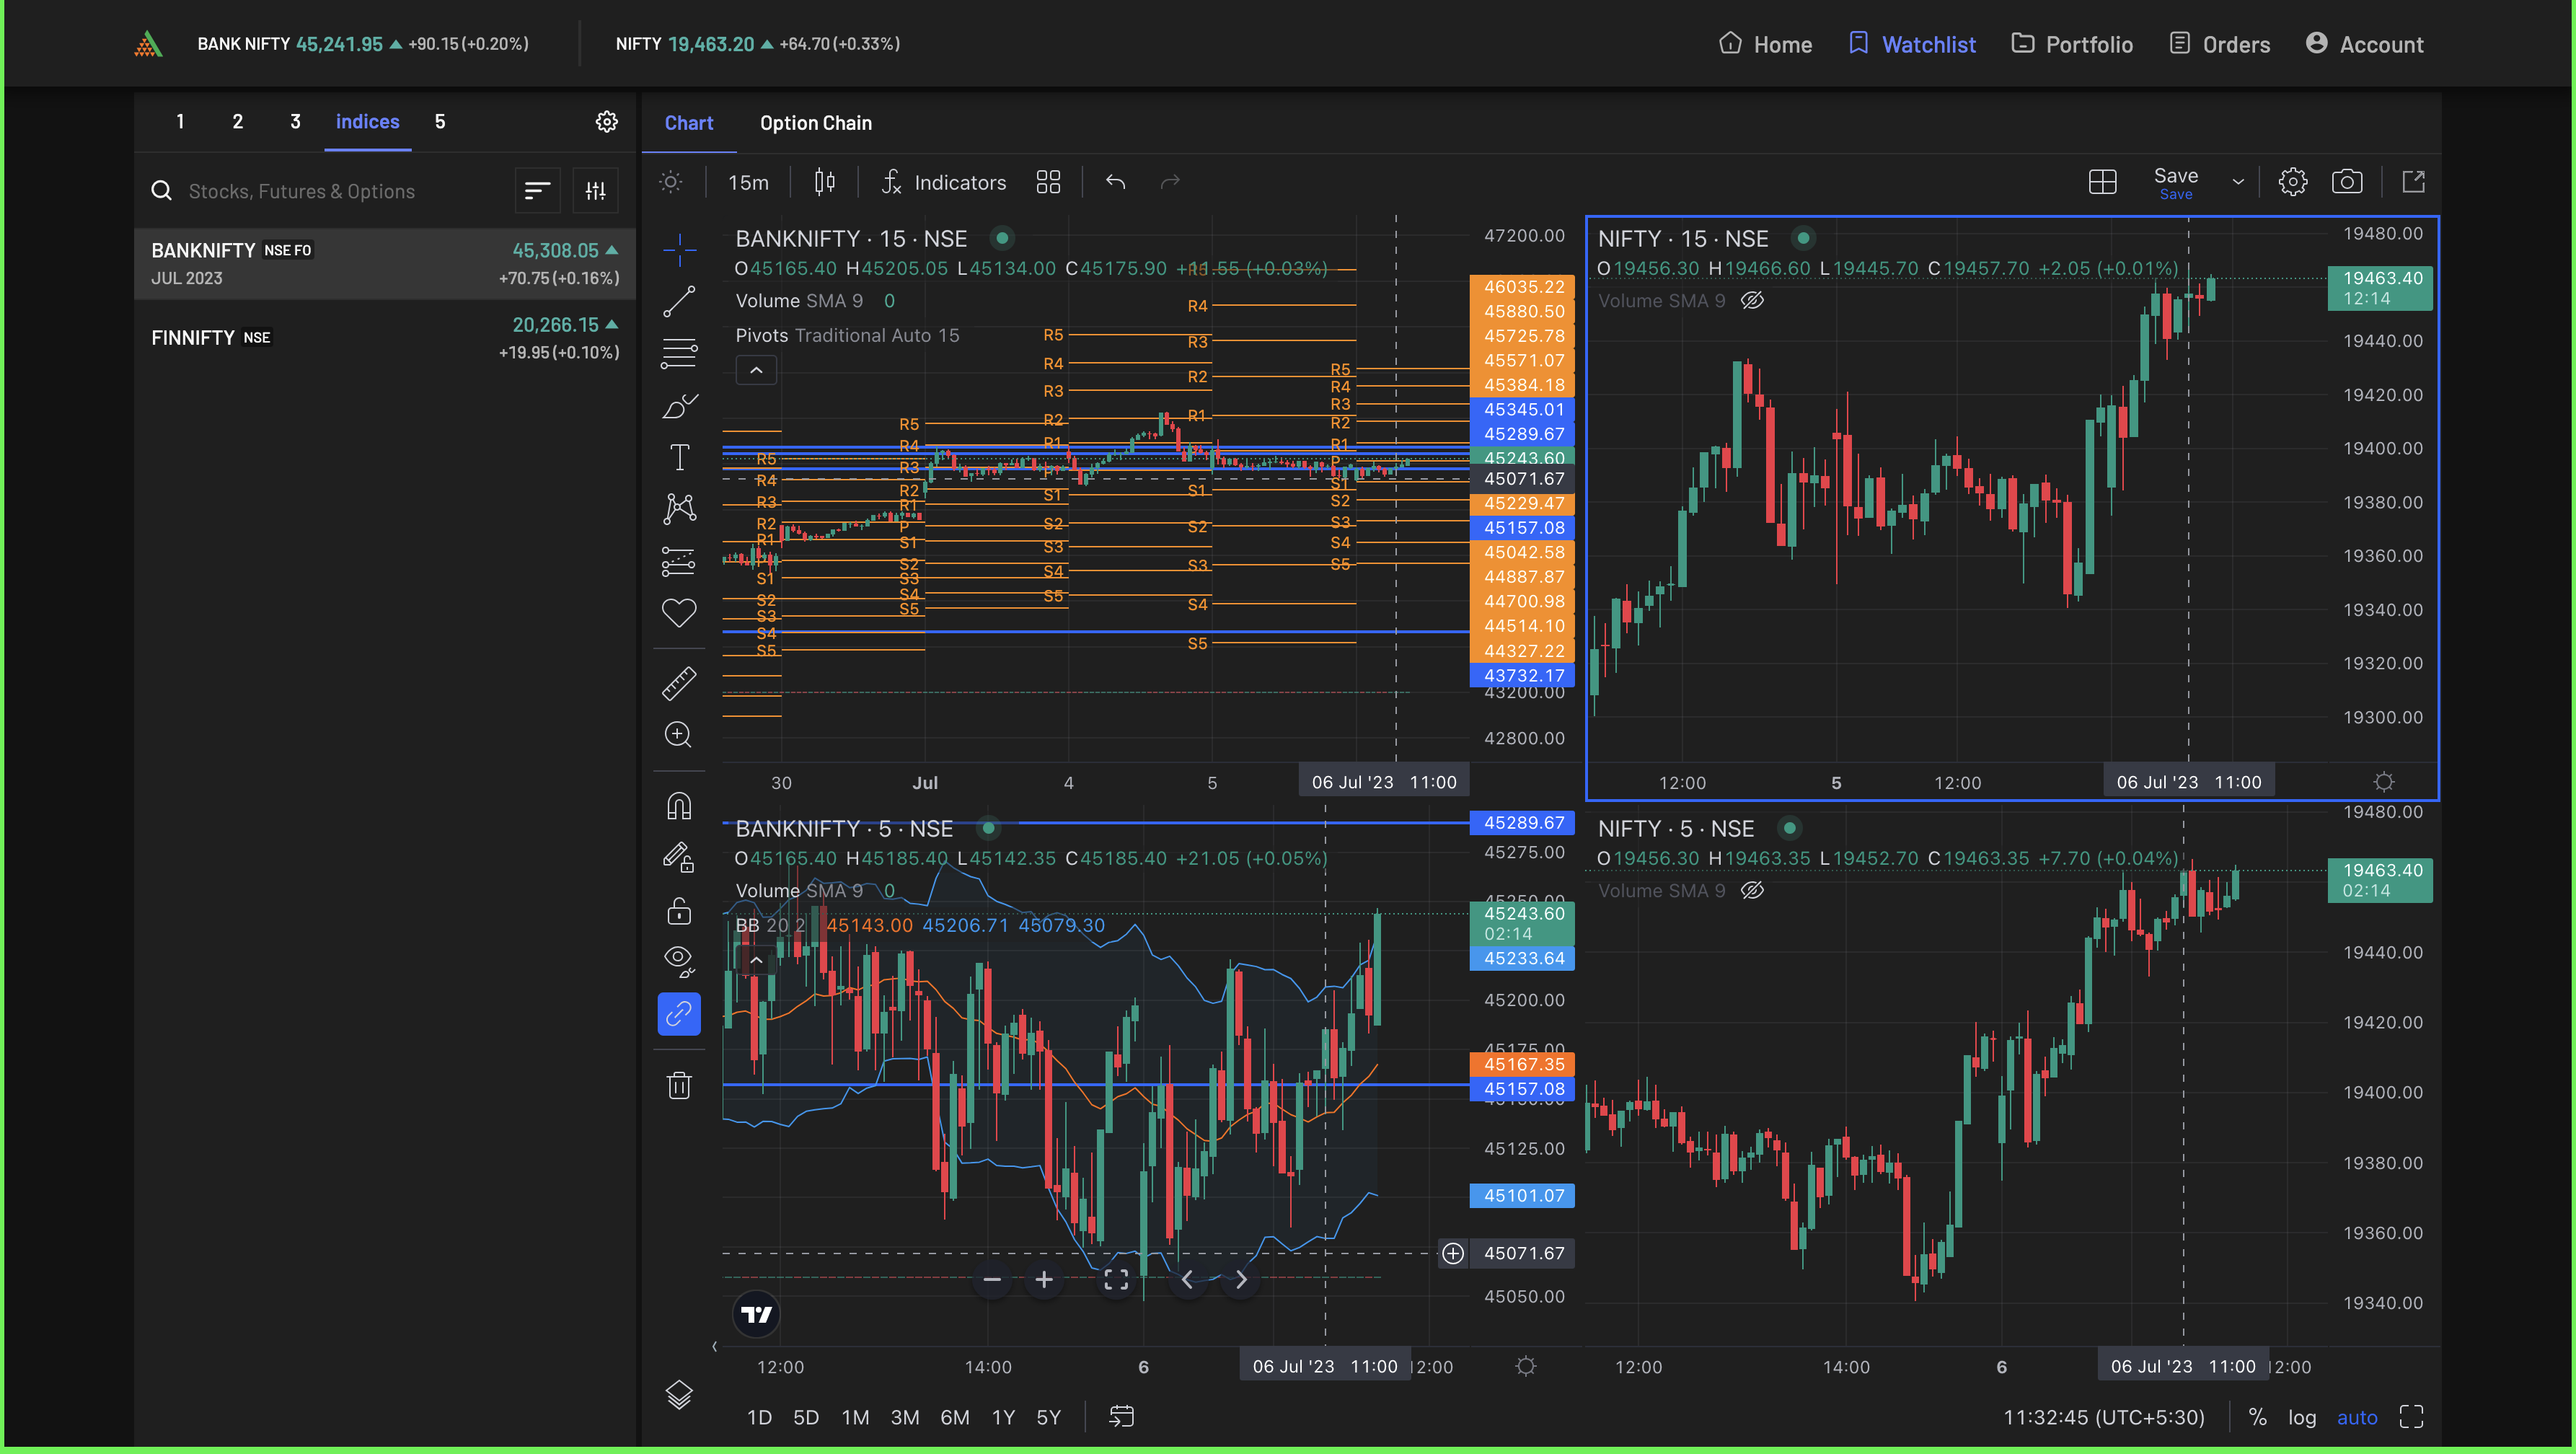Open the Save layout dropdown arrow
This screenshot has height=1454, width=2576.
[x=2238, y=182]
